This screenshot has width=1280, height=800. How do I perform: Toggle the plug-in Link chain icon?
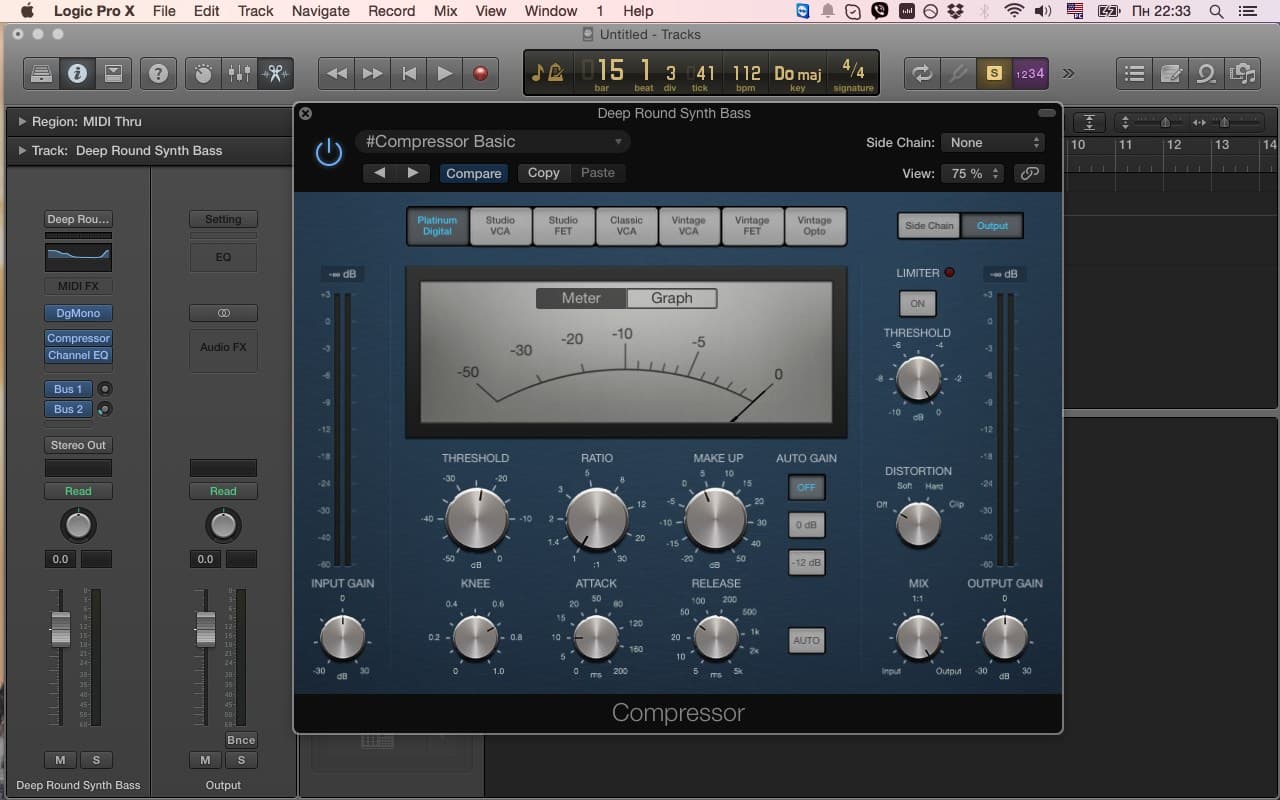pos(1028,173)
